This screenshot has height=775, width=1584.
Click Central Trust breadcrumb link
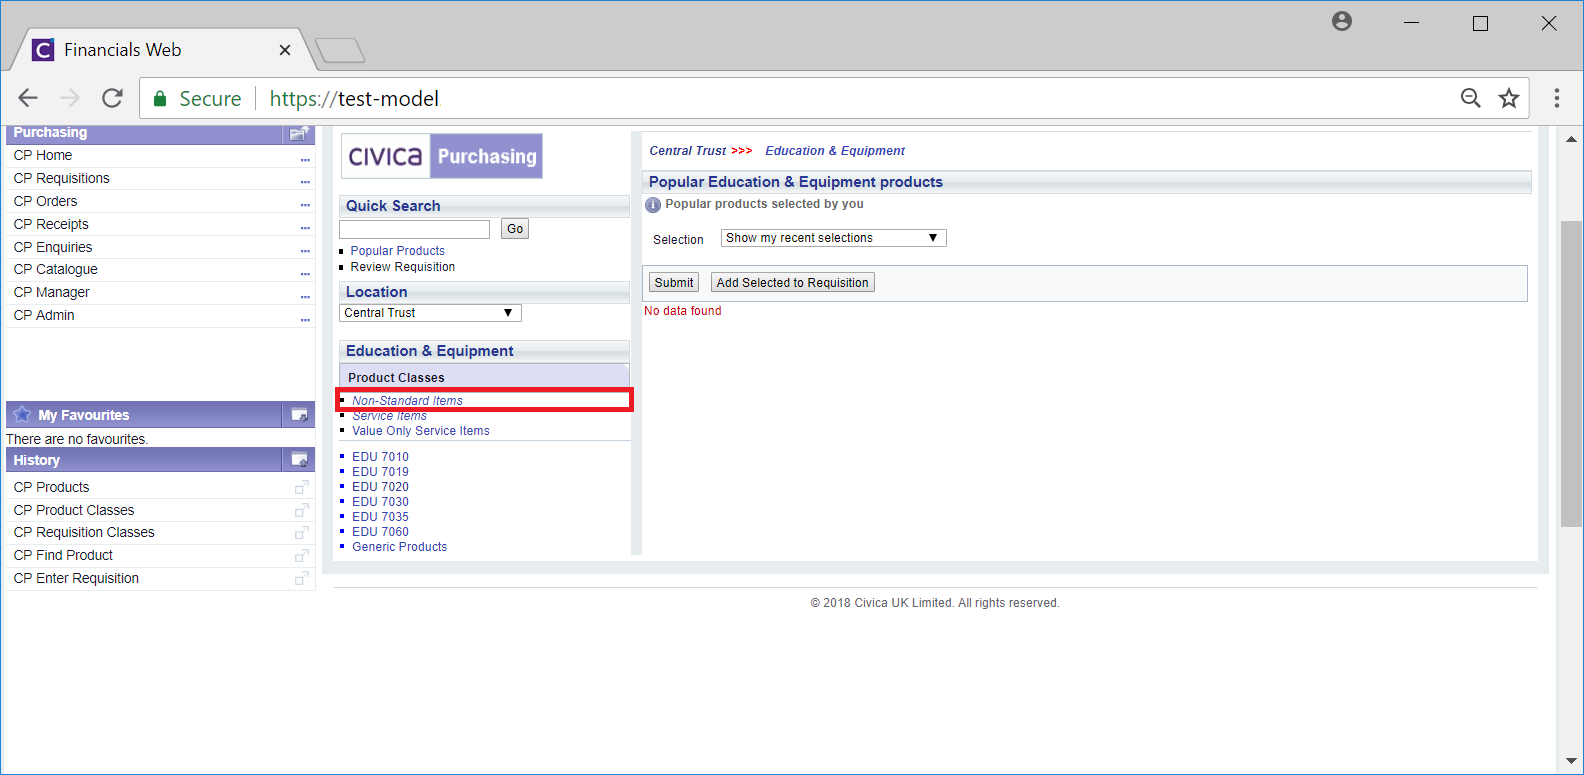pos(688,151)
